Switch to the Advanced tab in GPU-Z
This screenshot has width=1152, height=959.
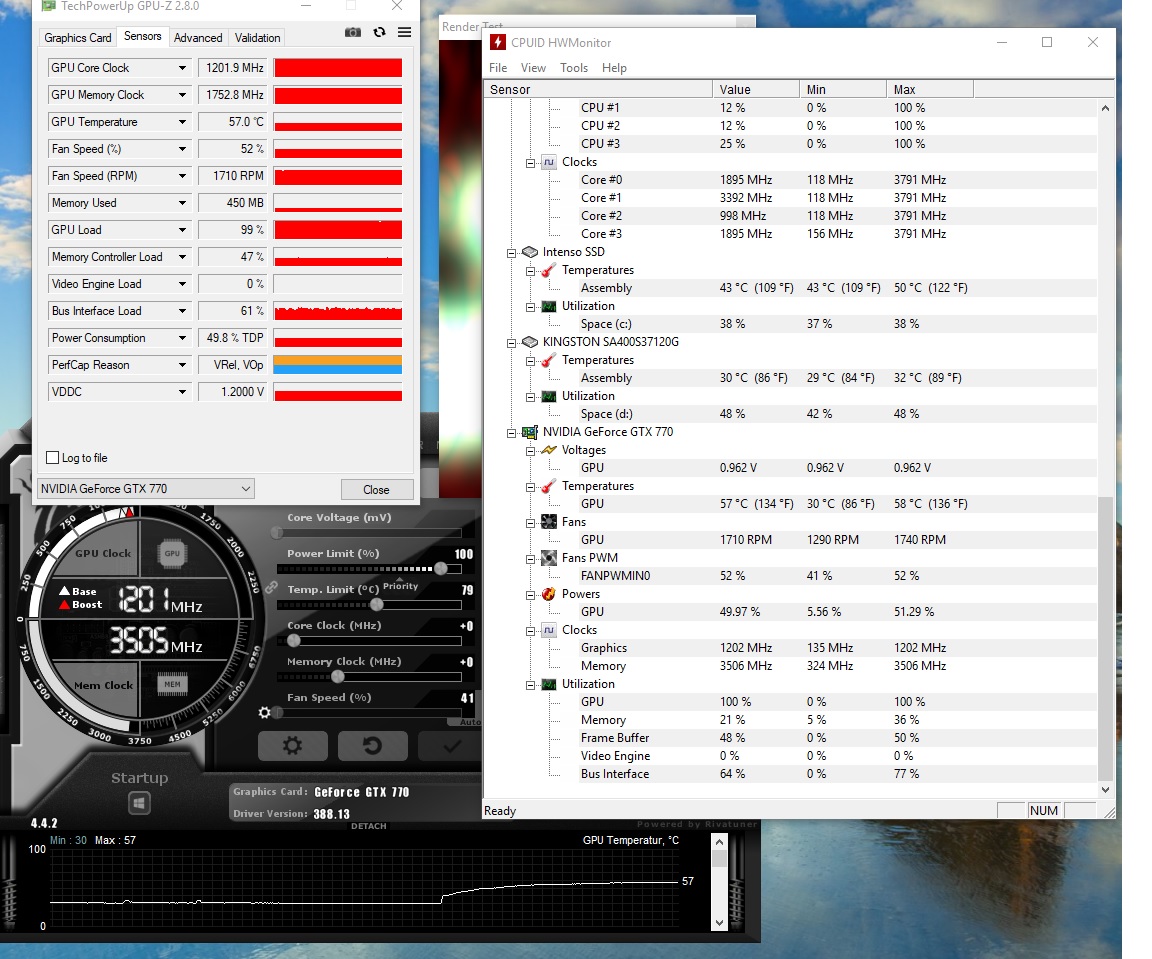[x=198, y=37]
